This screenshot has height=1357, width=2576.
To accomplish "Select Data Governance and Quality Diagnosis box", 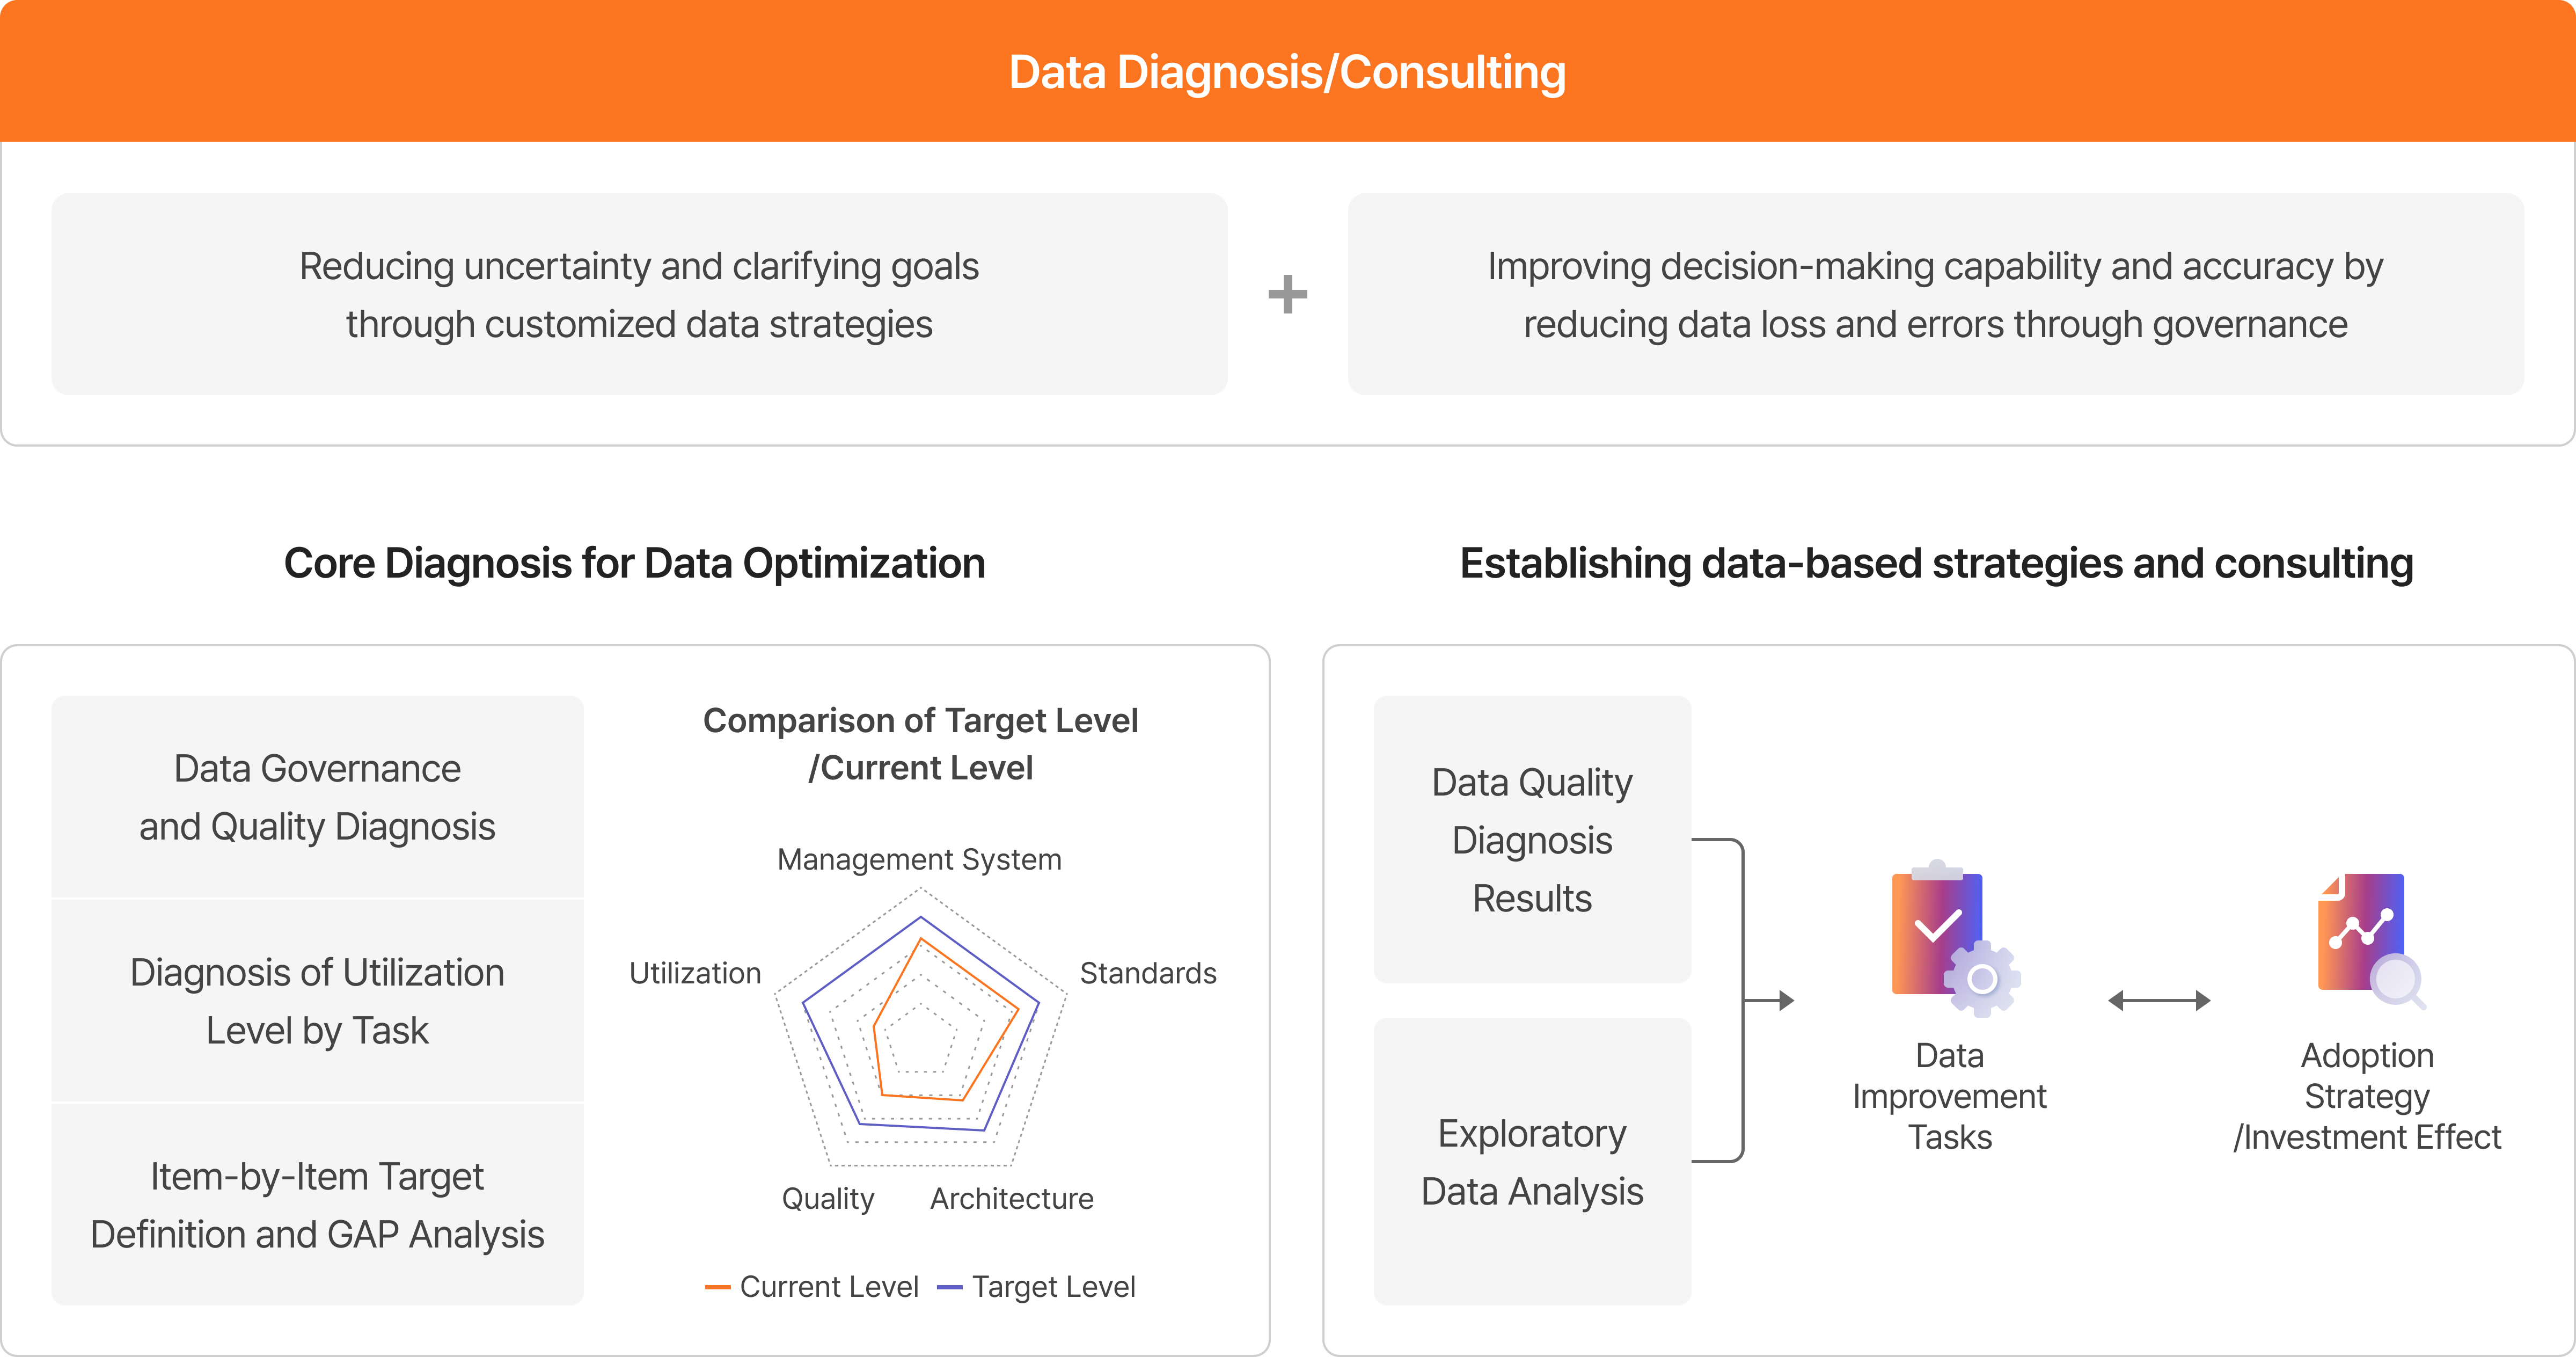I will [x=317, y=797].
